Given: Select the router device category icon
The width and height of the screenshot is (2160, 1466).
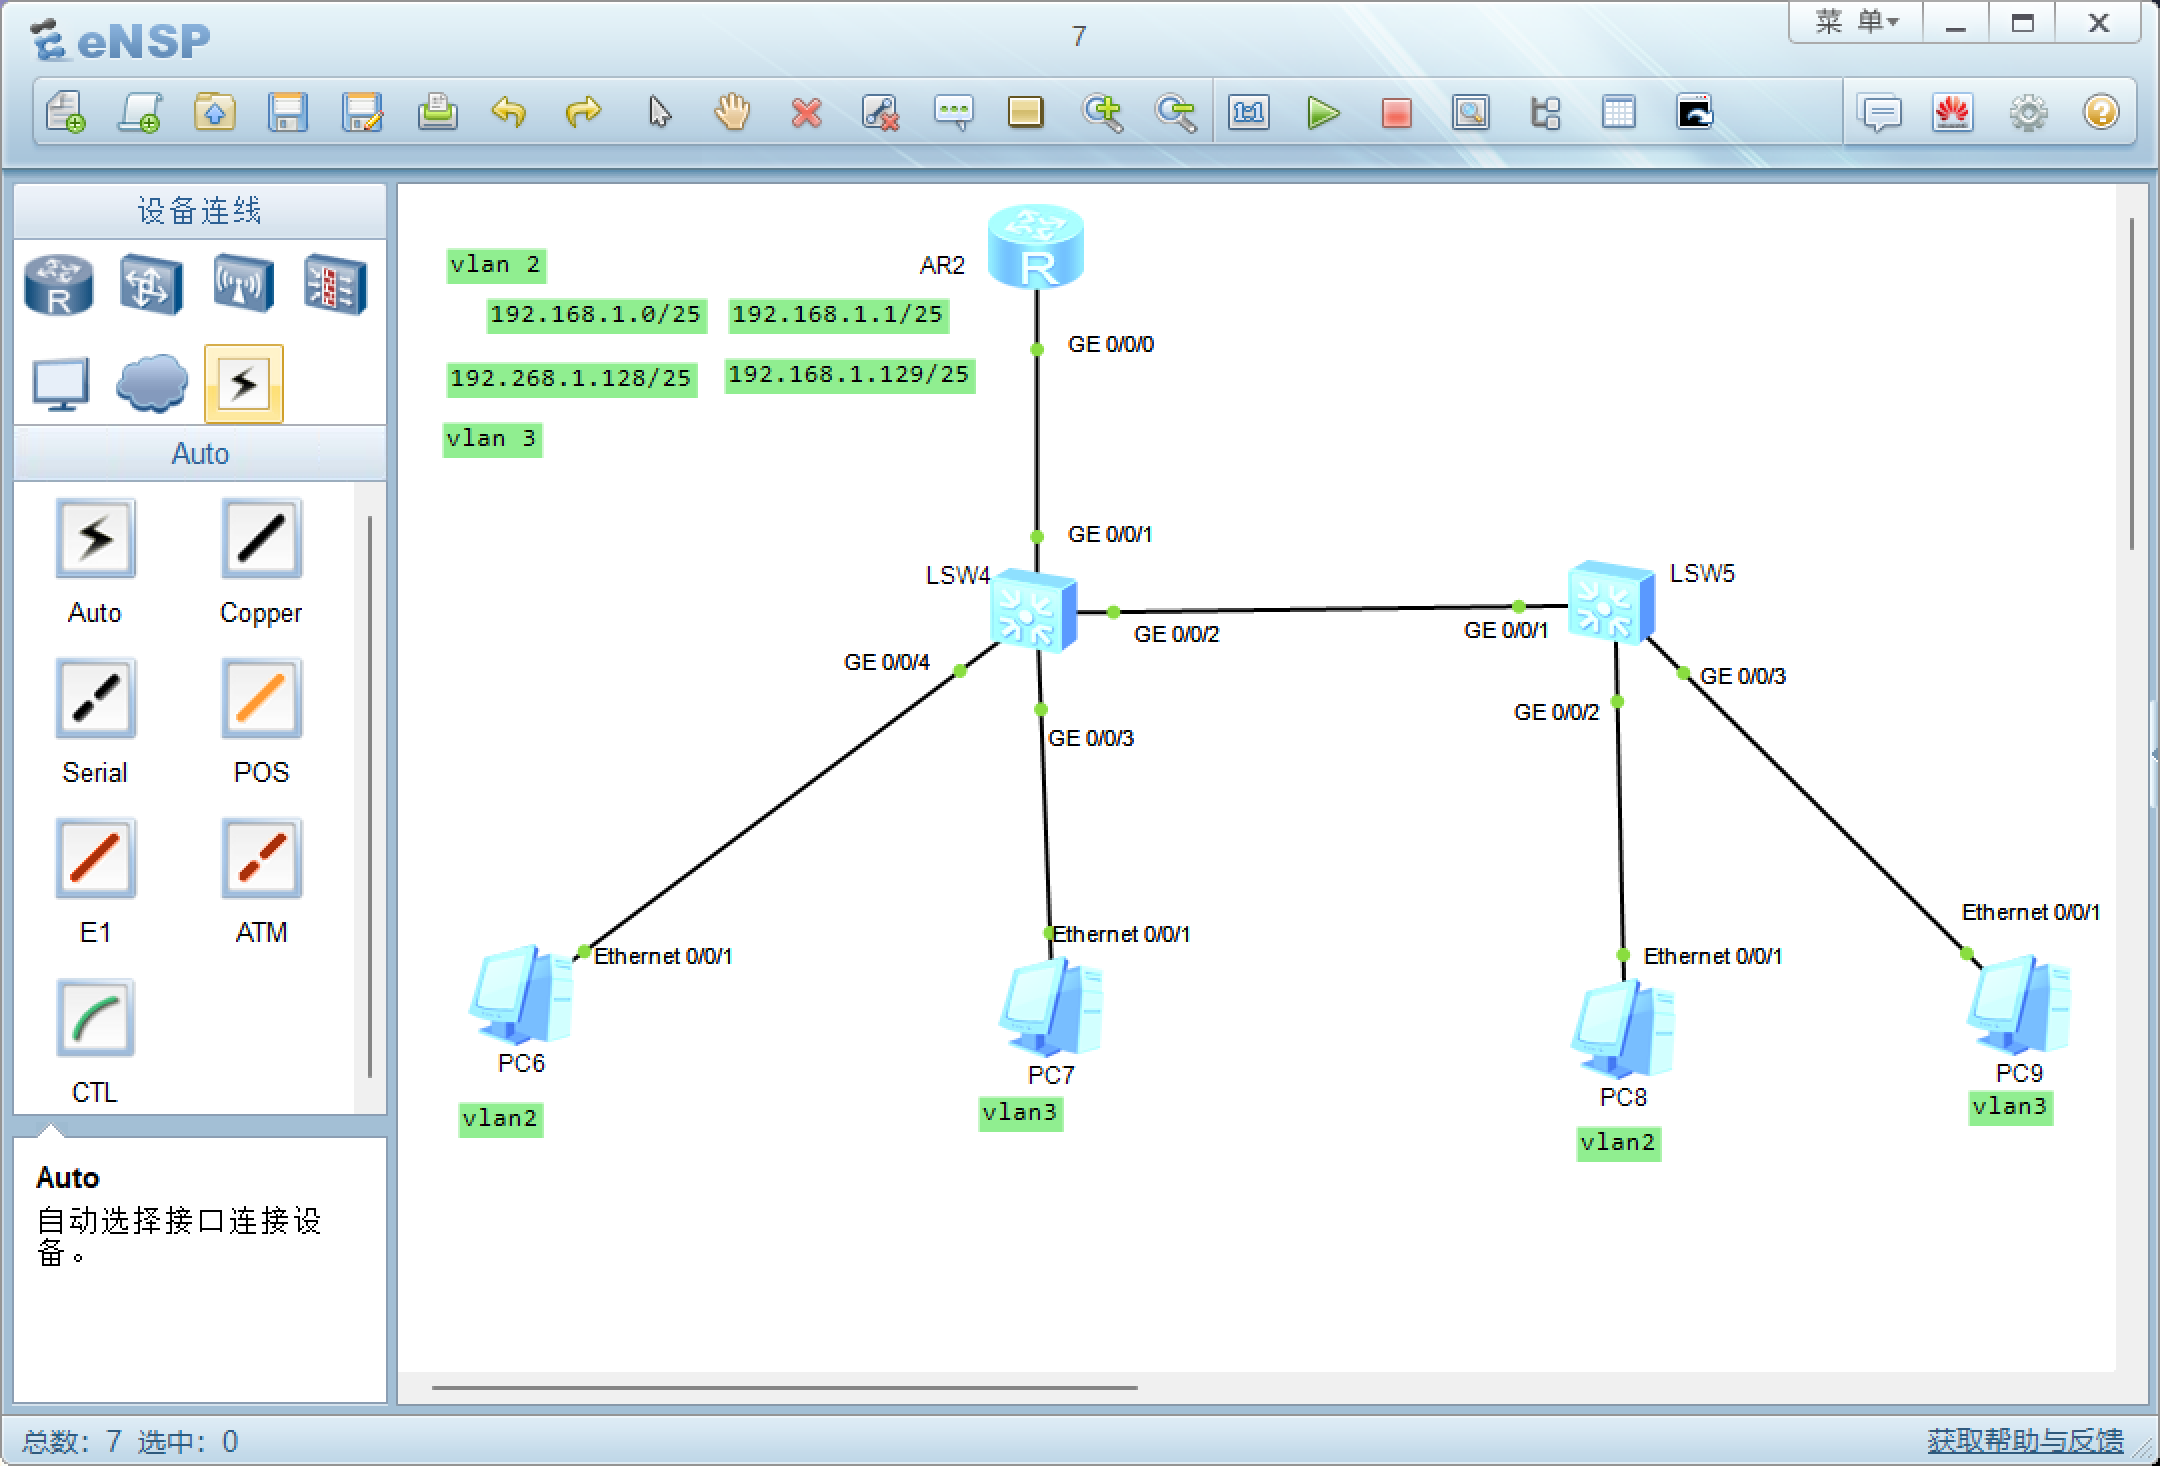Looking at the screenshot, I should 59,285.
